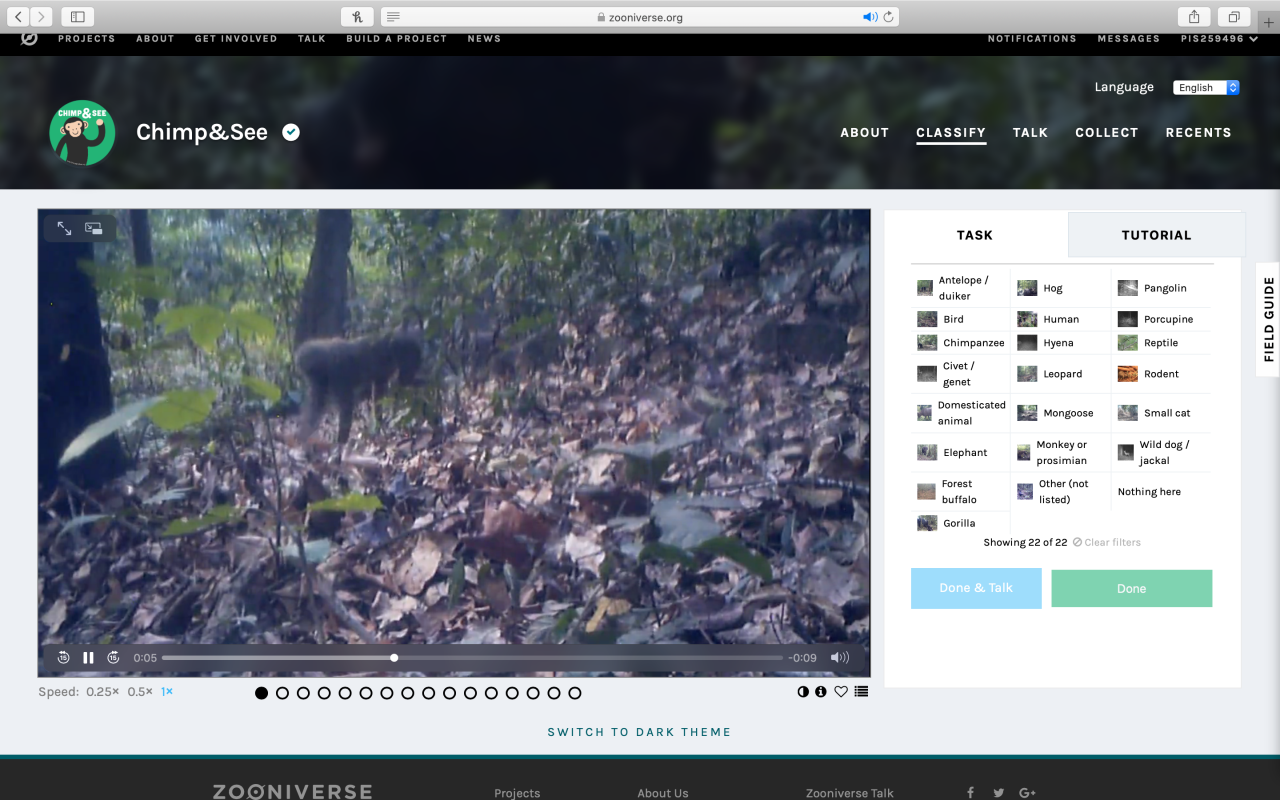Select the Elephant species option
The image size is (1280, 800).
[961, 452]
